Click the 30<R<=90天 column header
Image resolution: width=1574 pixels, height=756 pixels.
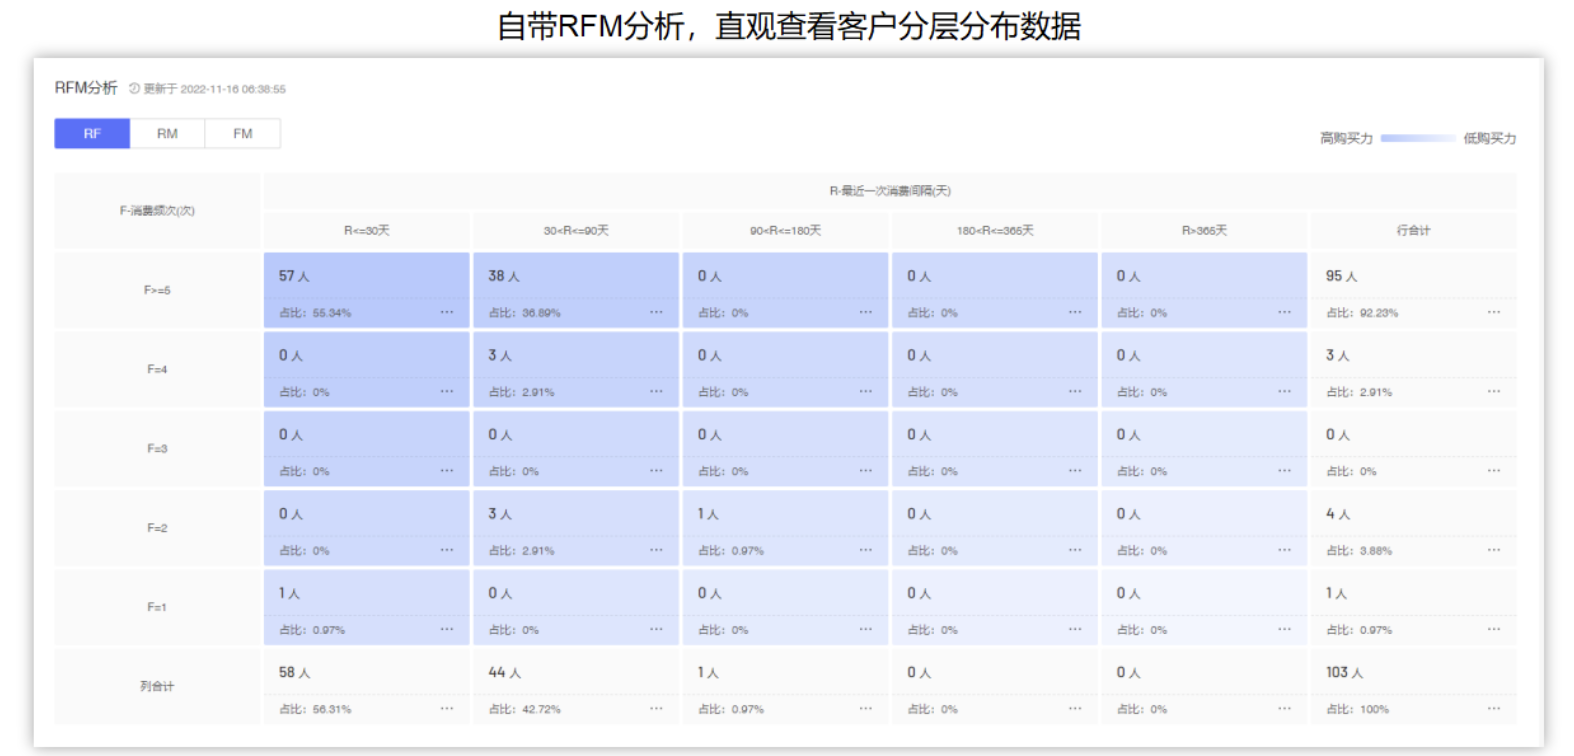point(576,231)
